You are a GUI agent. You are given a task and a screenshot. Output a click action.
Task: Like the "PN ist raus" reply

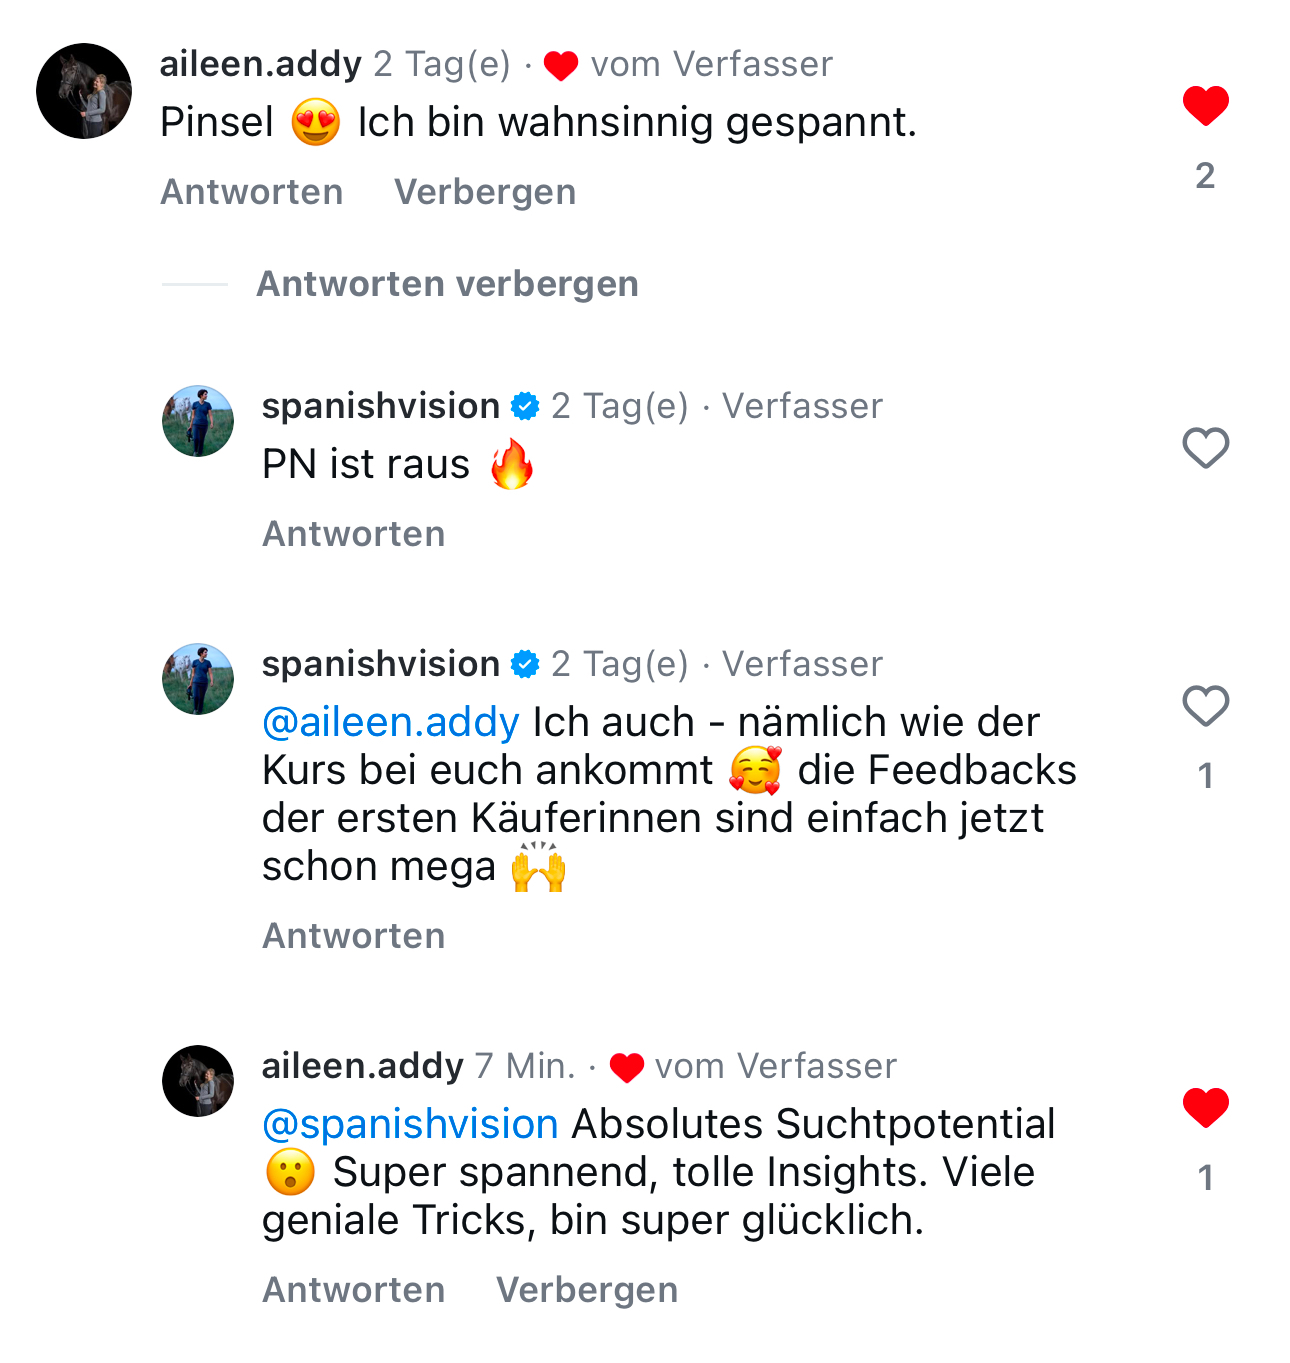1205,448
